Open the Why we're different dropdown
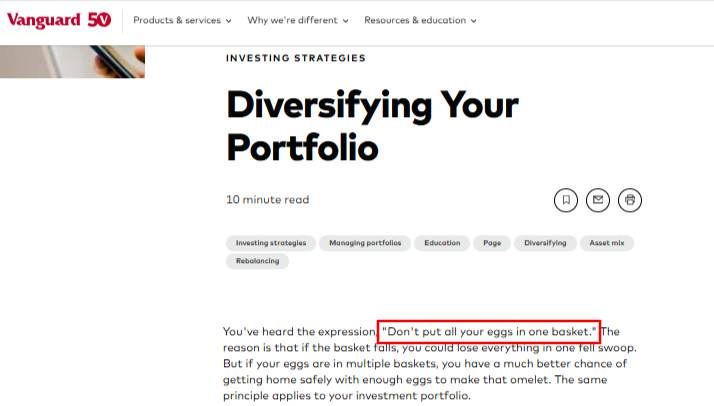 pos(298,20)
